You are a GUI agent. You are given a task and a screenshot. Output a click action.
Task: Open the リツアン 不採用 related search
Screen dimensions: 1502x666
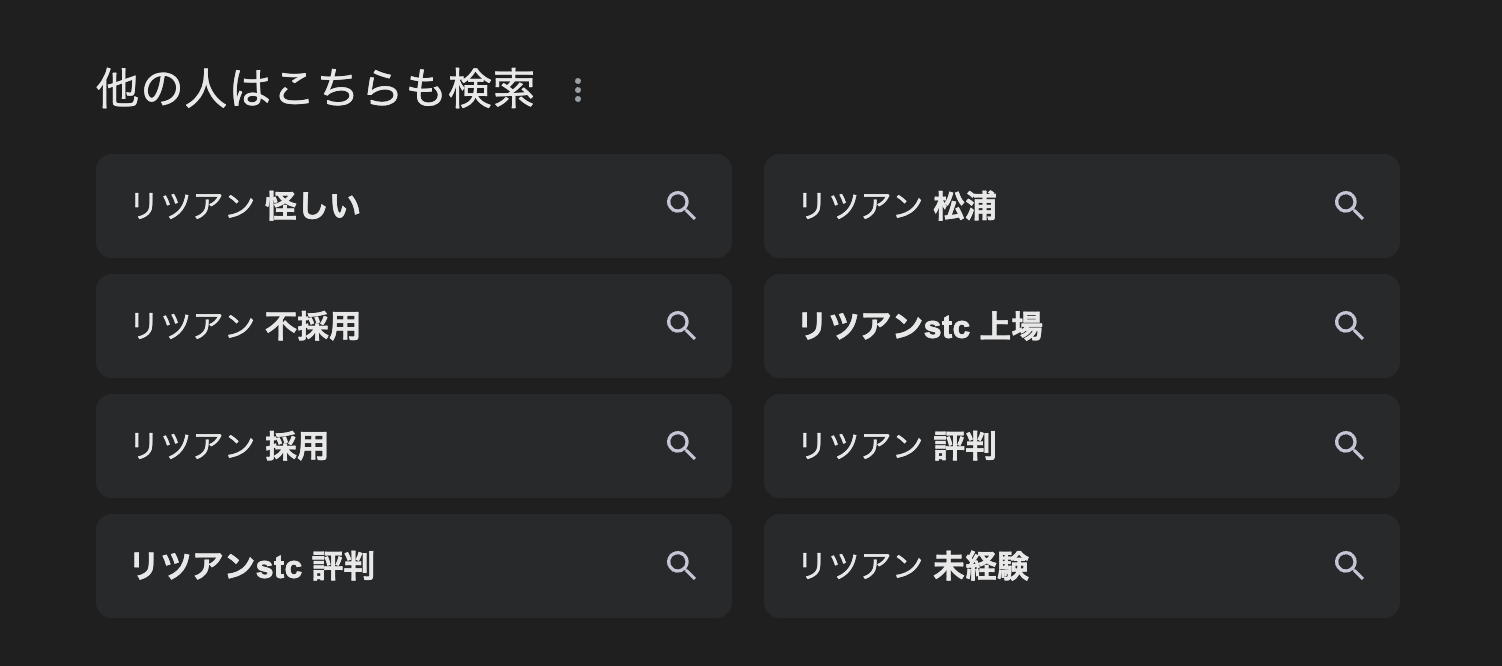coord(245,327)
